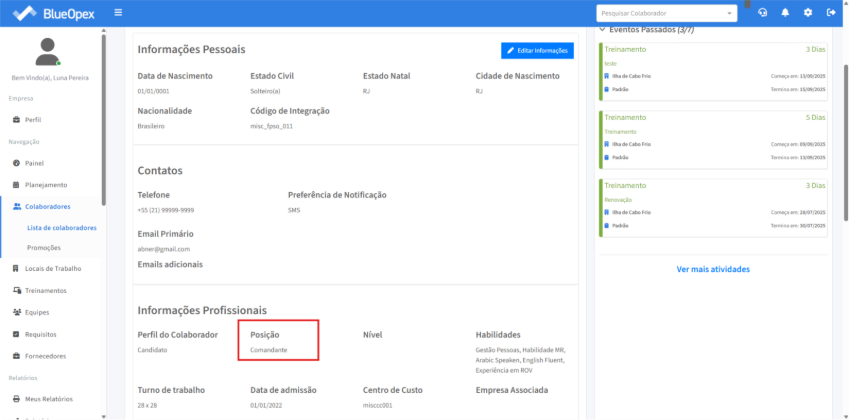Image resolution: width=849 pixels, height=420 pixels.
Task: Click the Contatos section heading
Action: [x=160, y=171]
